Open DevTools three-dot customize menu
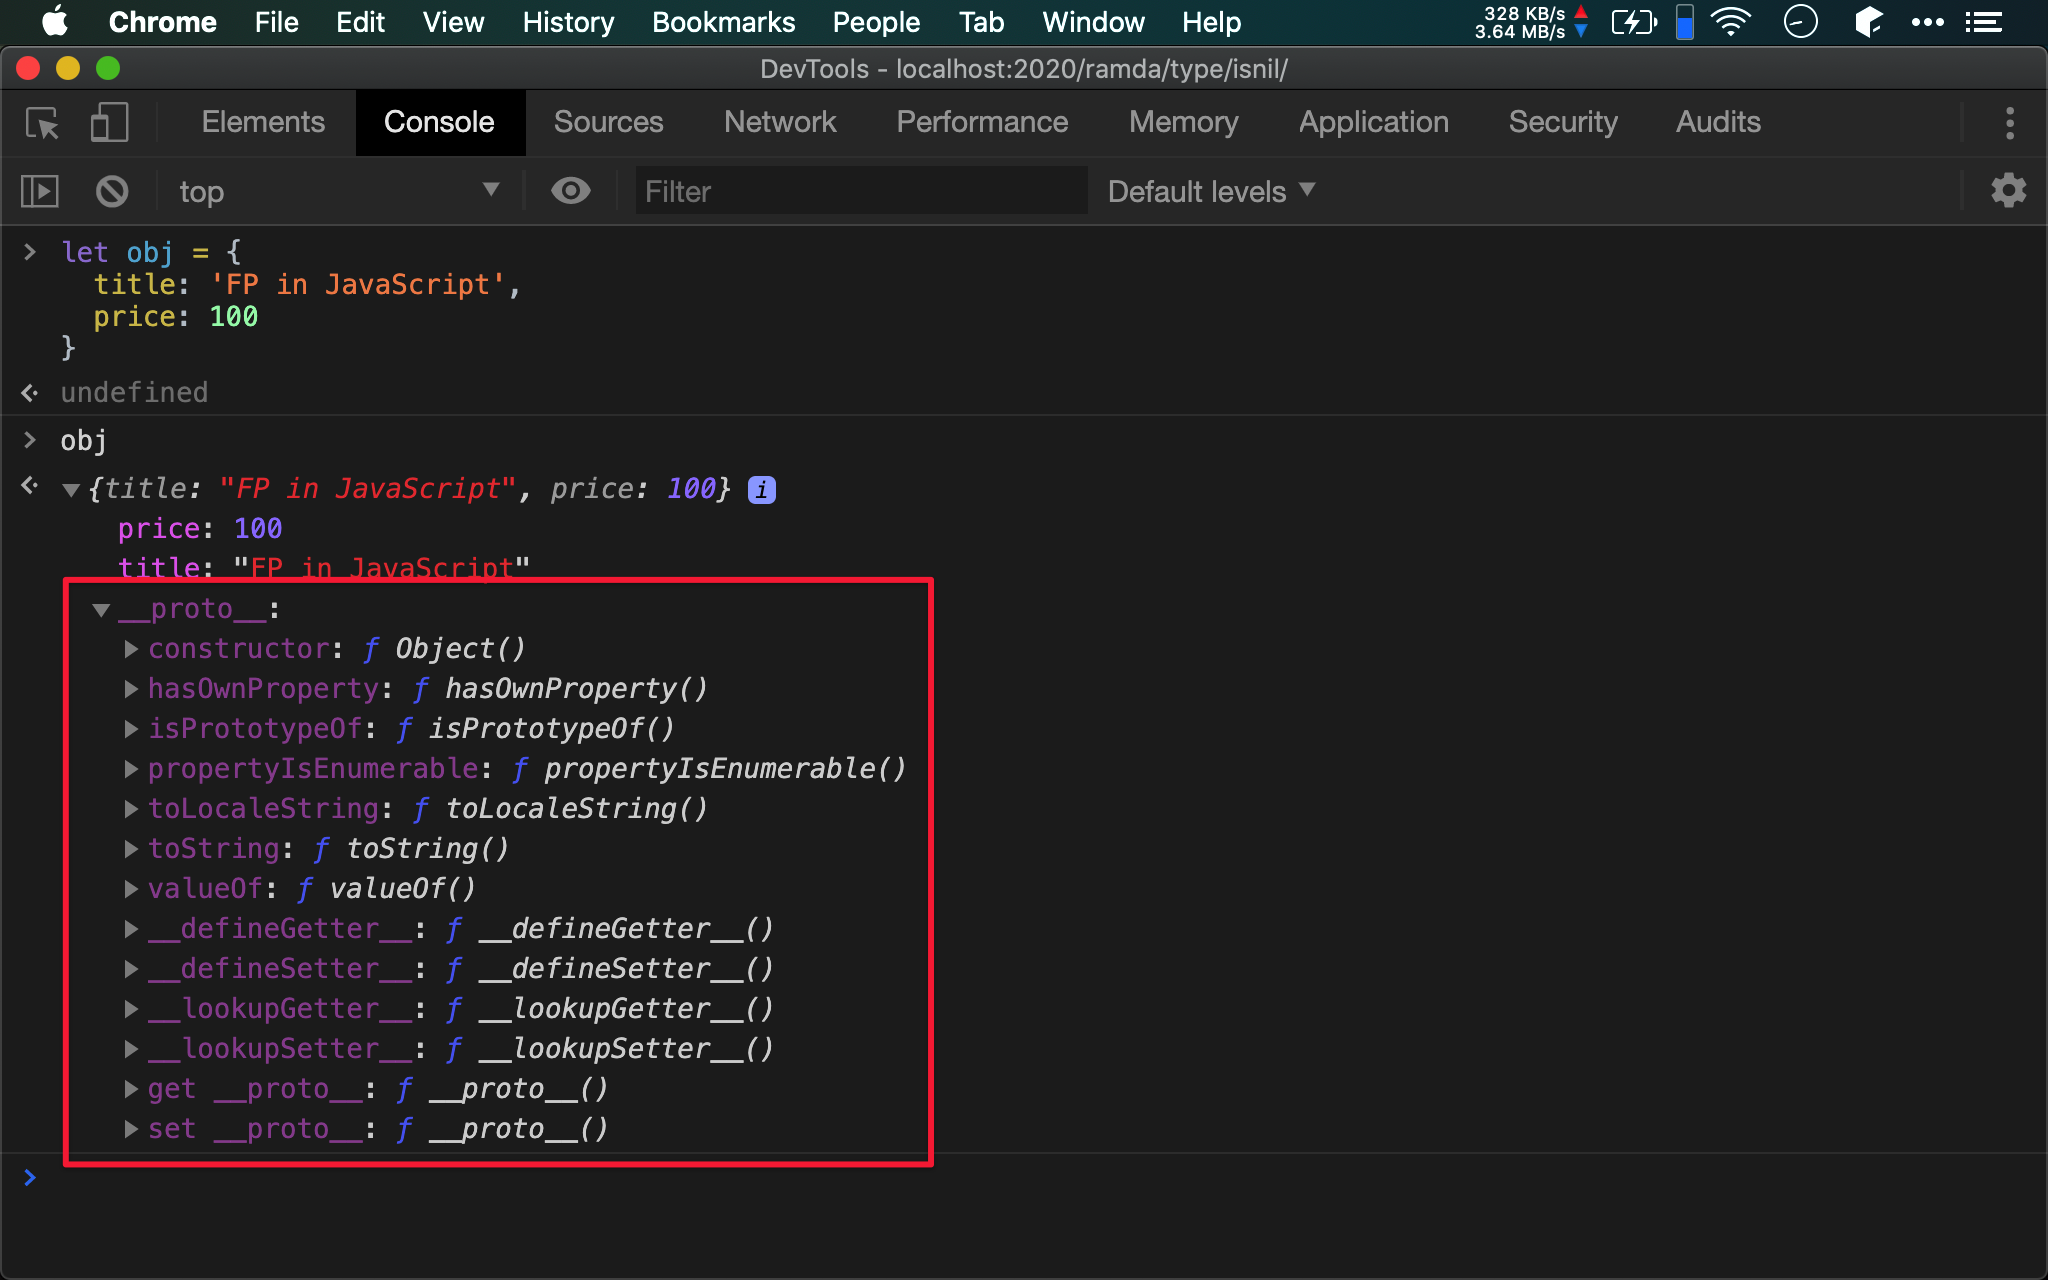Screen dimensions: 2048x1280 tap(2009, 123)
